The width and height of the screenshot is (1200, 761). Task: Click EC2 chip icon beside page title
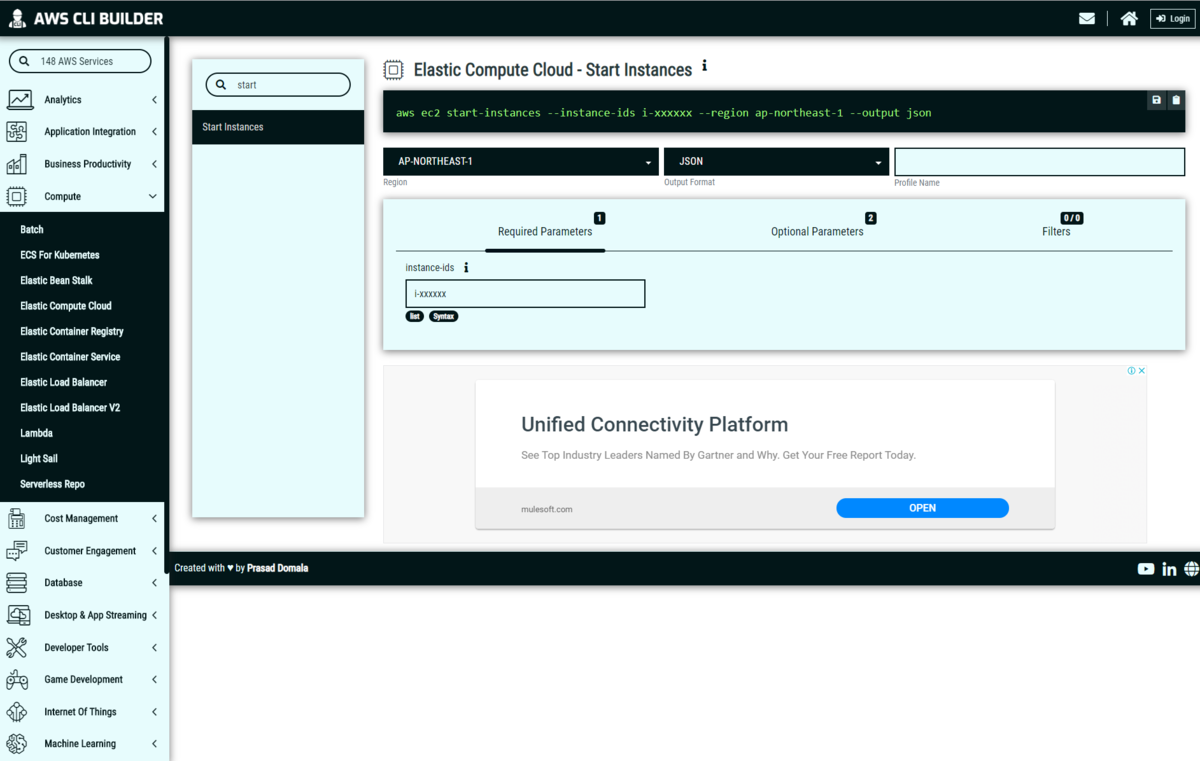394,70
